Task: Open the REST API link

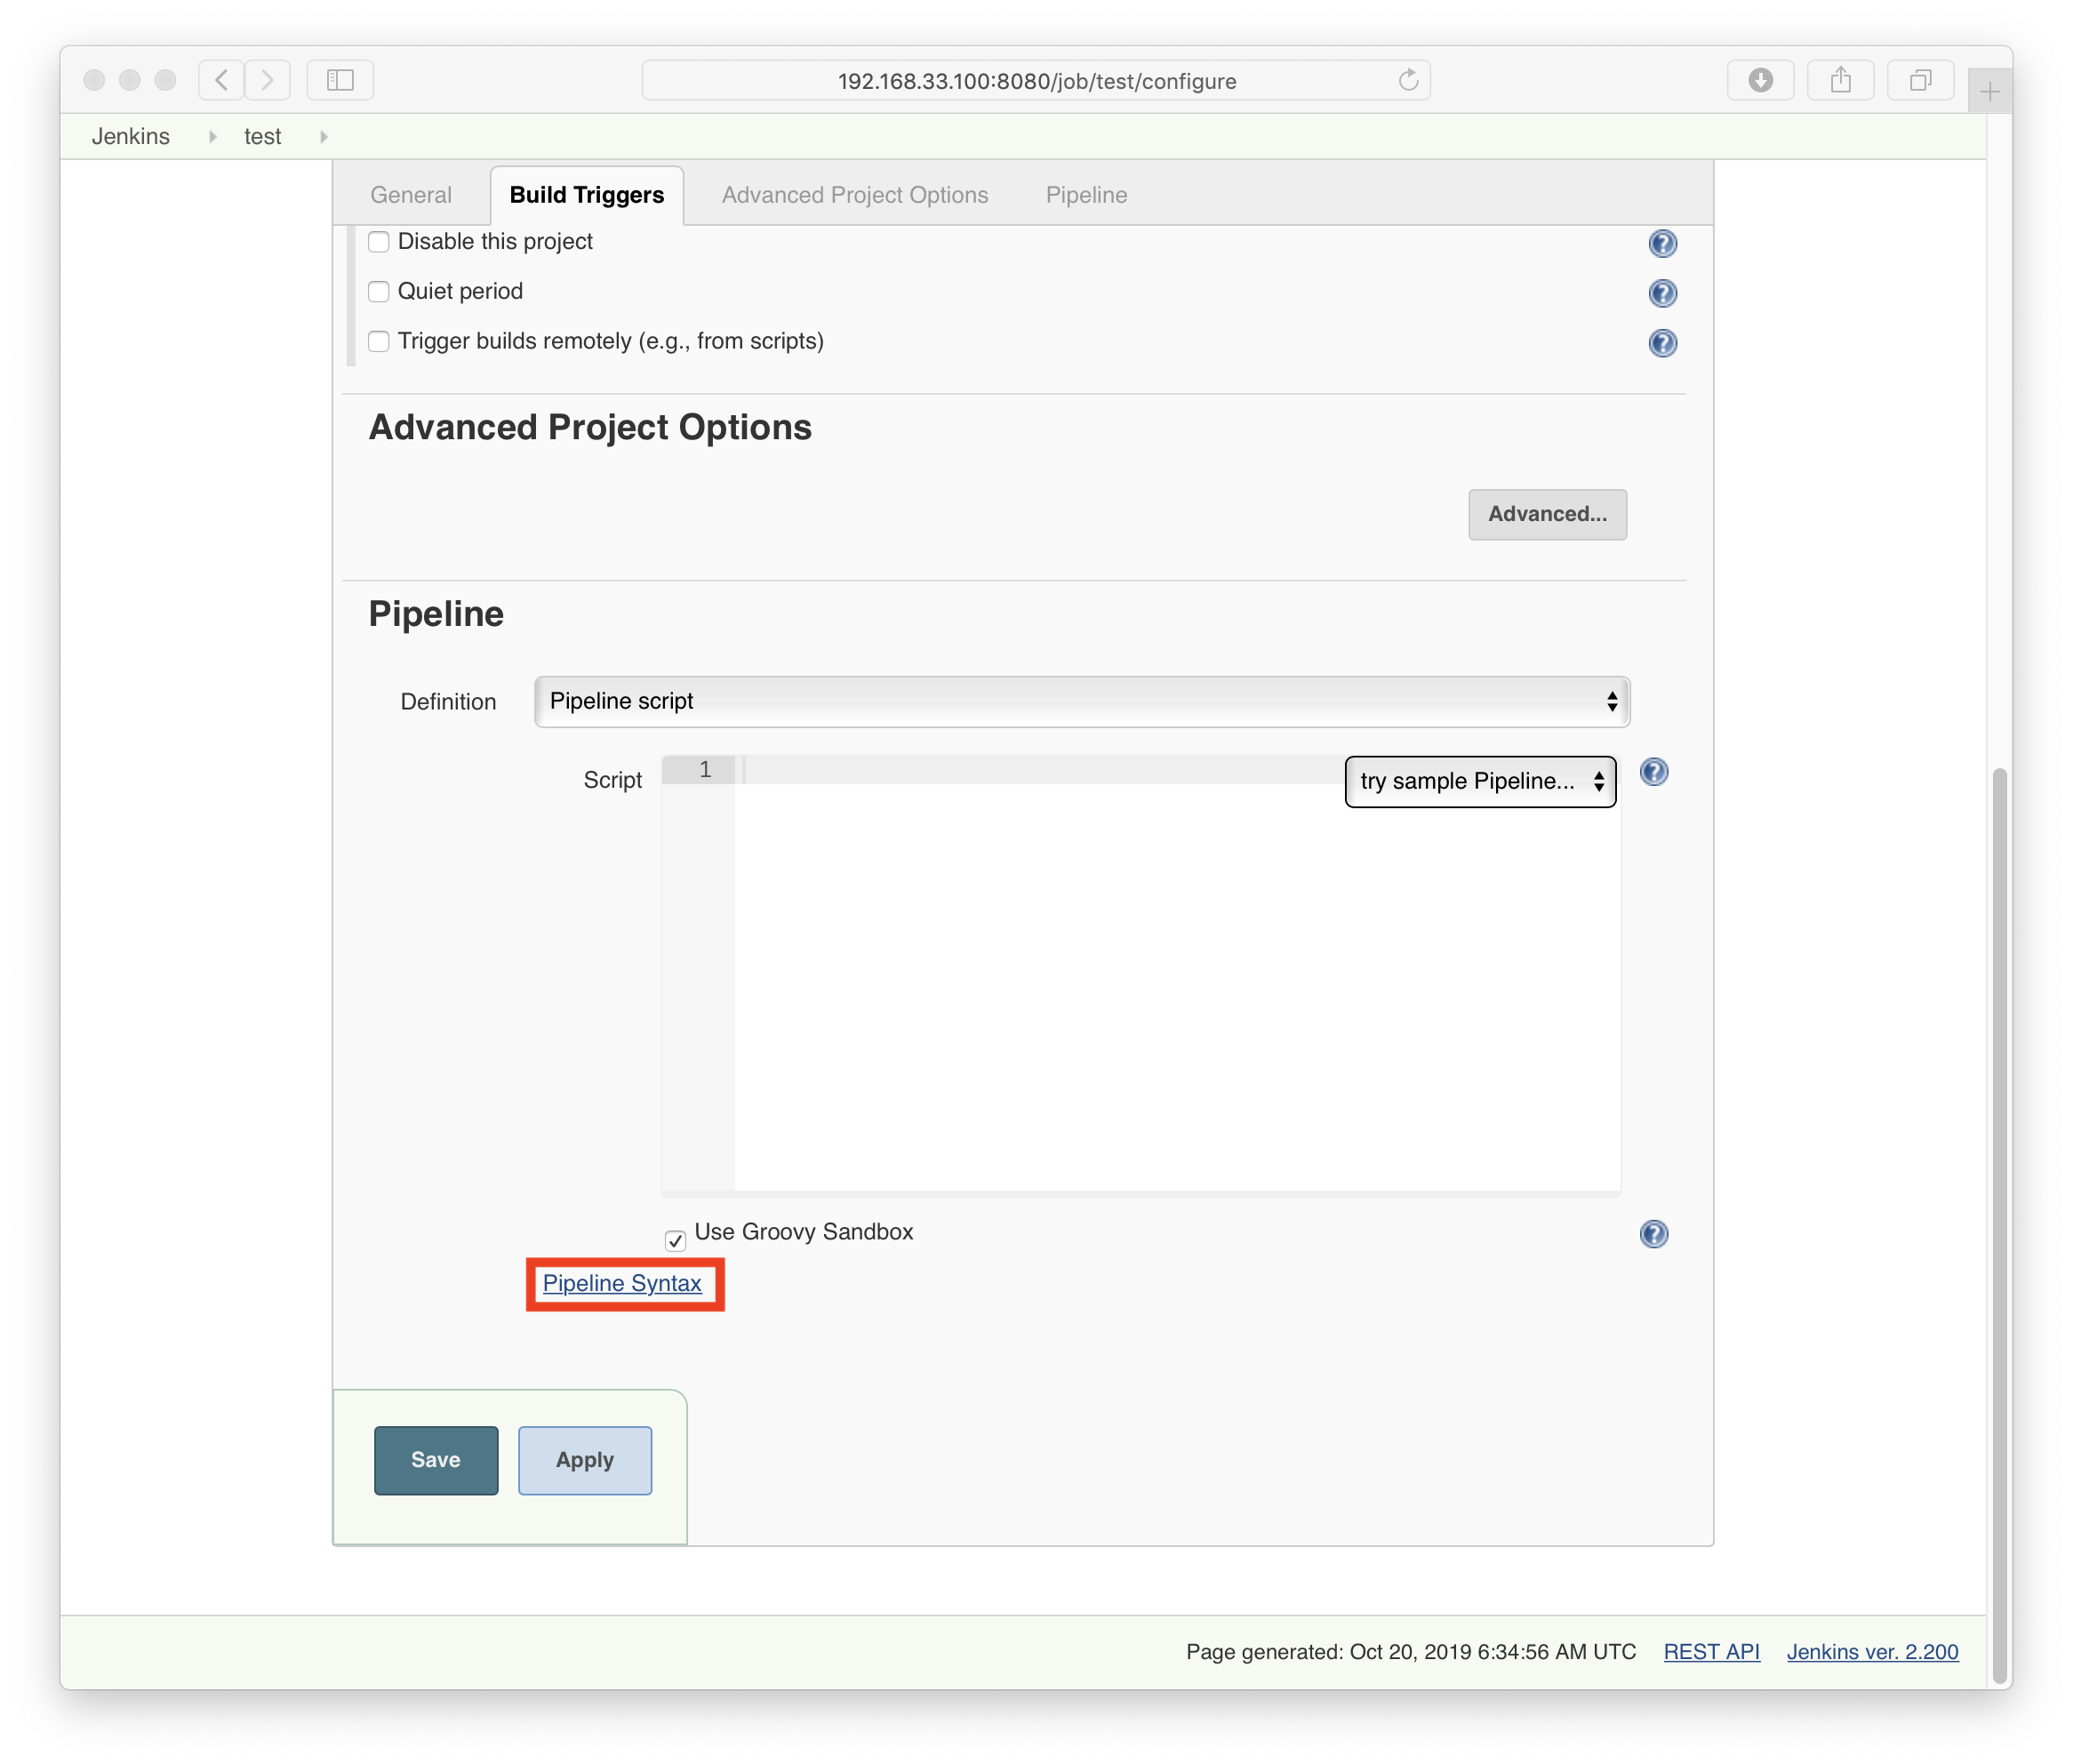Action: 1711,1652
